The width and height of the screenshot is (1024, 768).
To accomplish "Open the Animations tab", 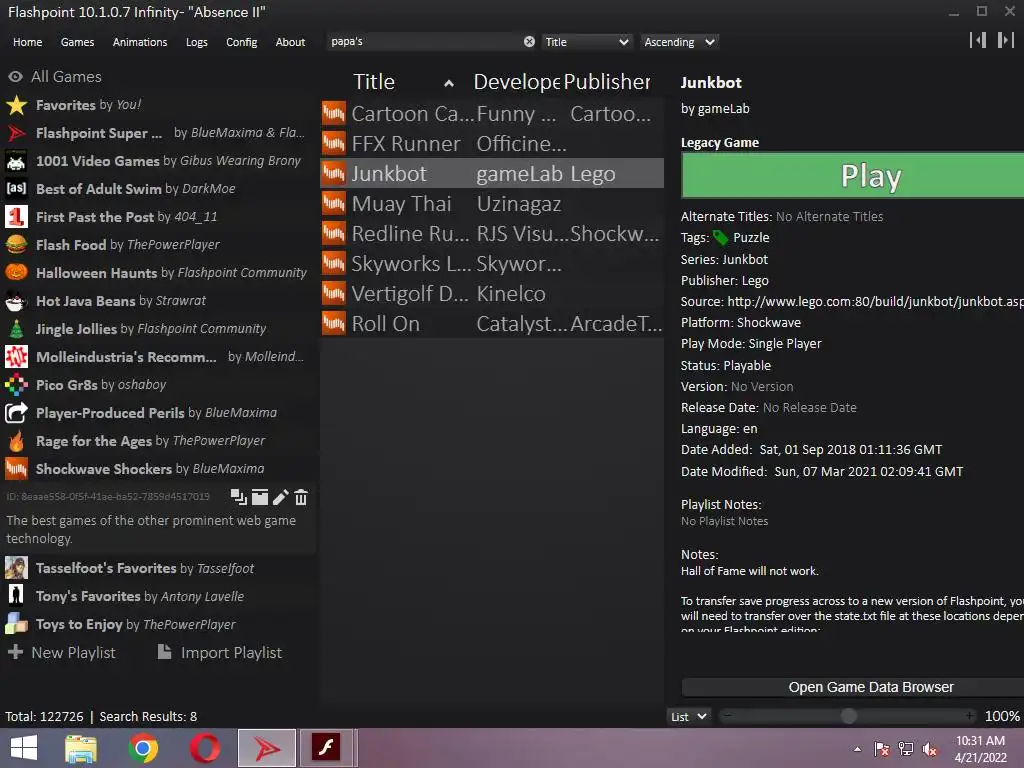I will coord(140,42).
